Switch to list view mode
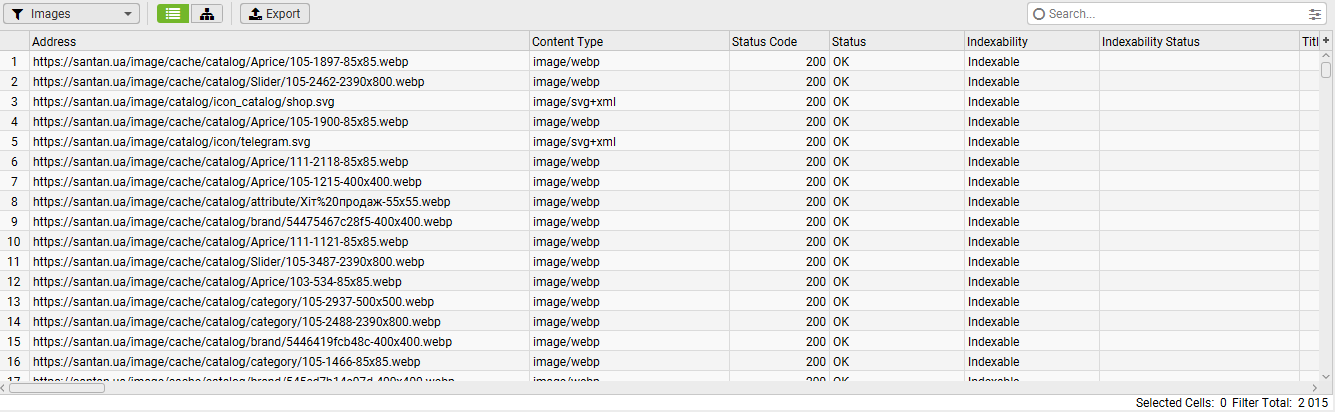 pyautogui.click(x=173, y=14)
